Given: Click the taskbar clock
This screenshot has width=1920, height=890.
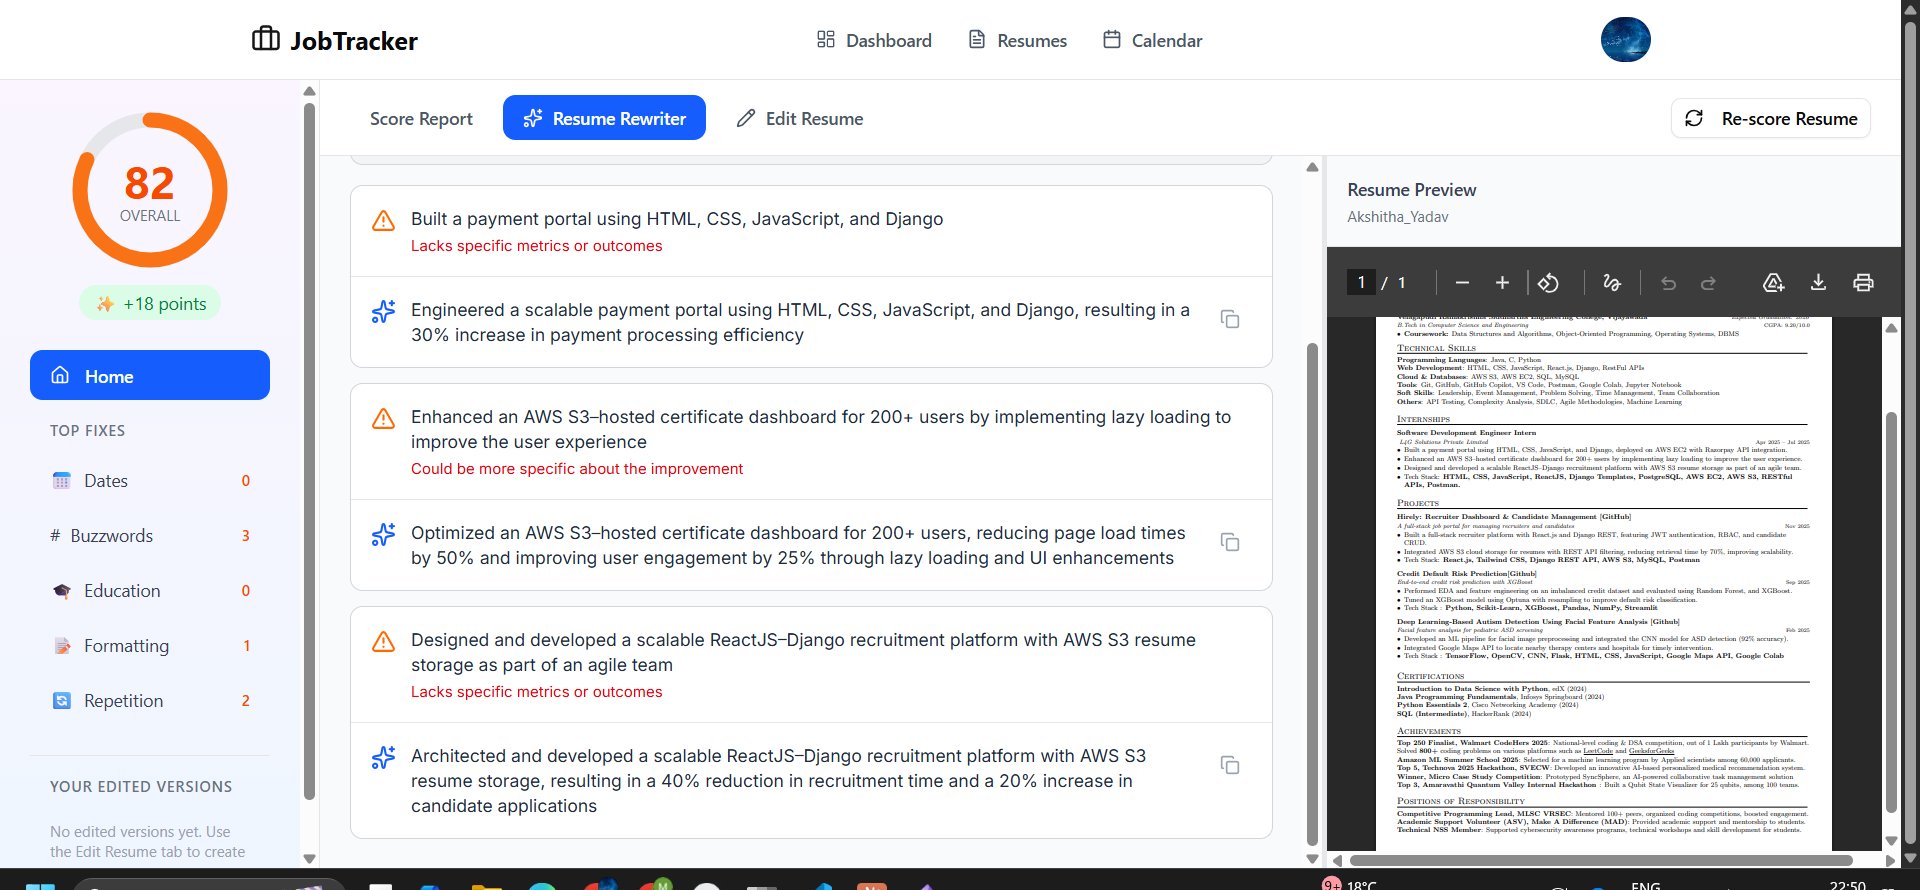Looking at the screenshot, I should [x=1847, y=885].
